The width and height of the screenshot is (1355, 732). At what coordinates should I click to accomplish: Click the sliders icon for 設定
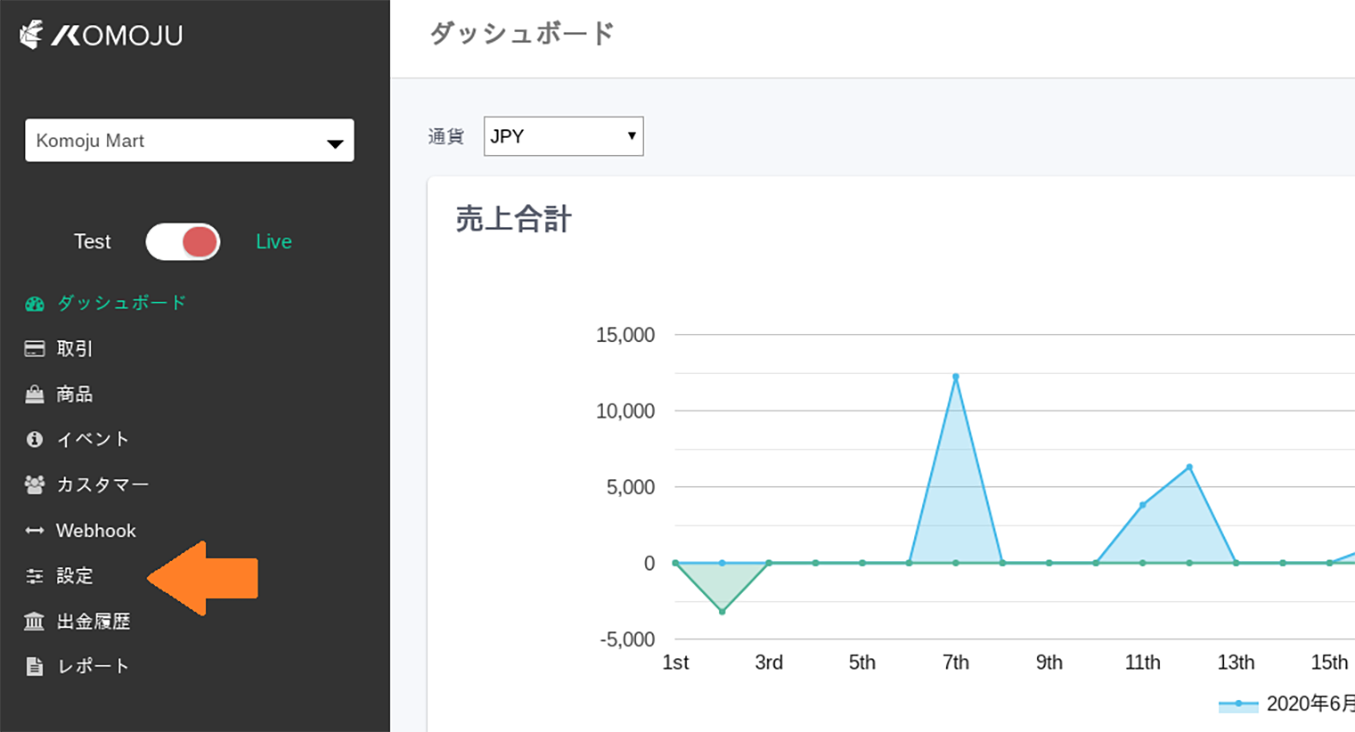[x=35, y=576]
